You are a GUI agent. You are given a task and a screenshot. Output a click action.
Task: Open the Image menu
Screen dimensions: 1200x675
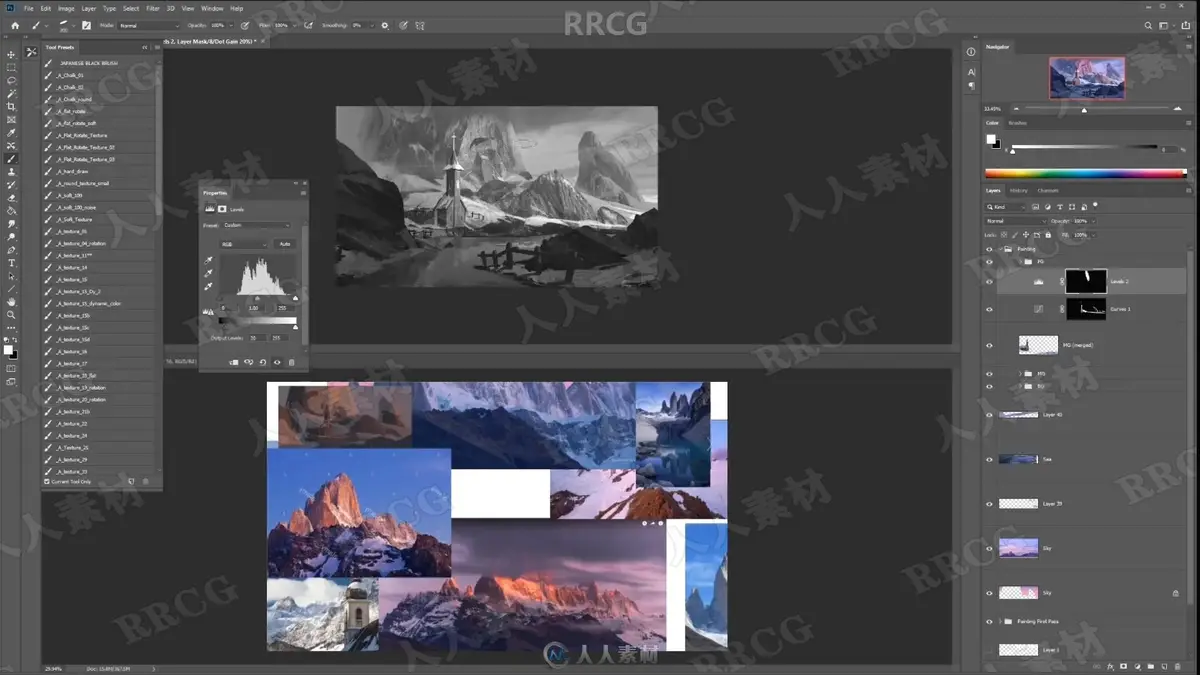point(66,8)
